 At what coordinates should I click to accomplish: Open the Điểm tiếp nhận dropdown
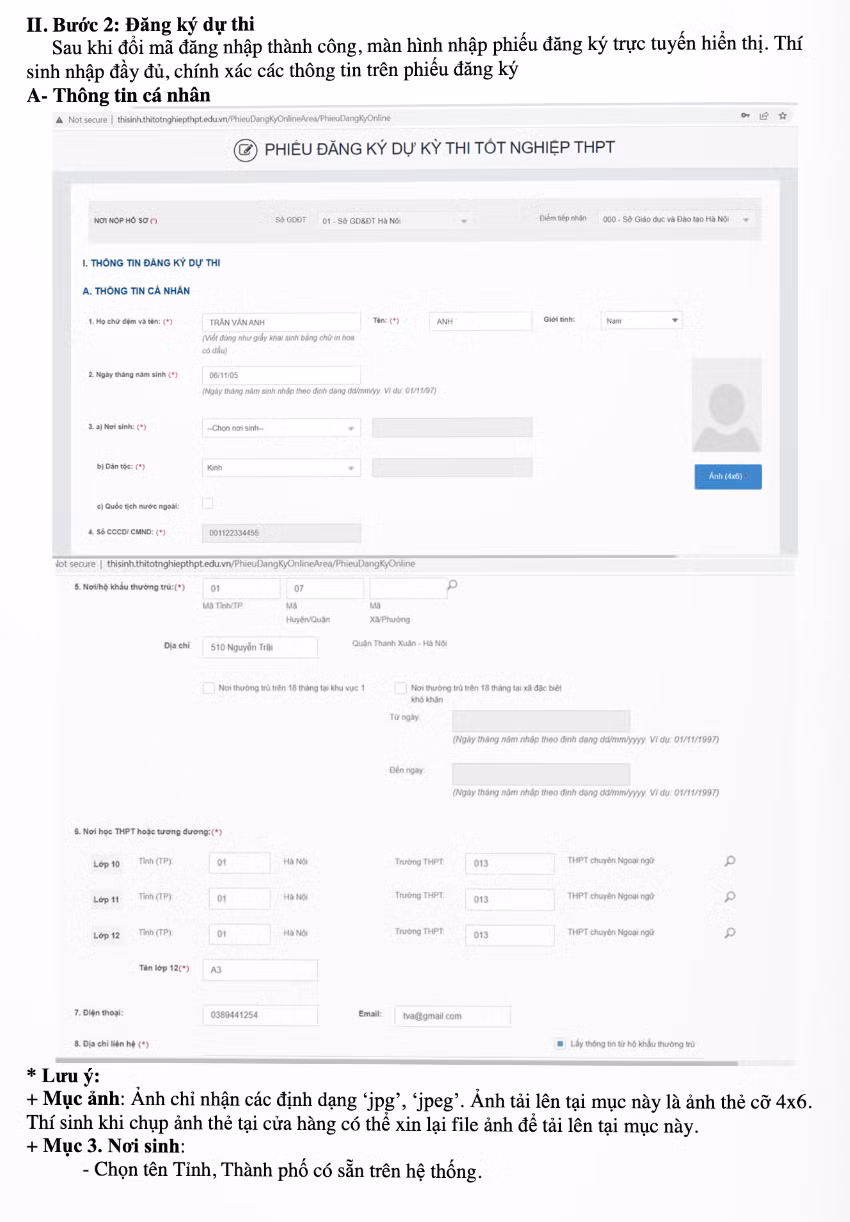(x=675, y=219)
